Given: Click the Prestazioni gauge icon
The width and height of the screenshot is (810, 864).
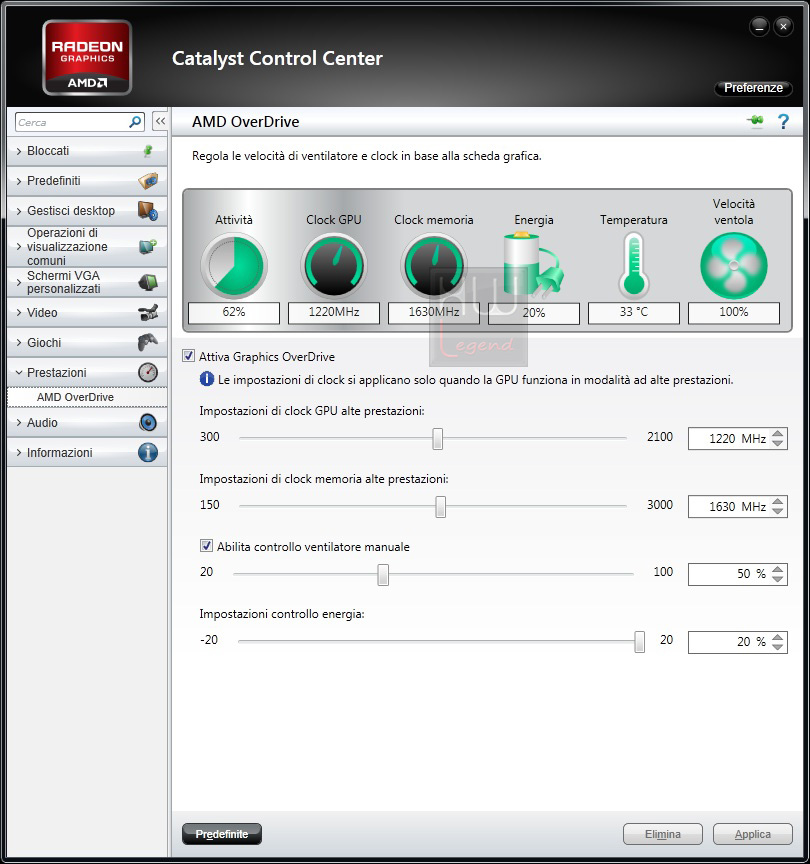Looking at the screenshot, I should pos(148,372).
